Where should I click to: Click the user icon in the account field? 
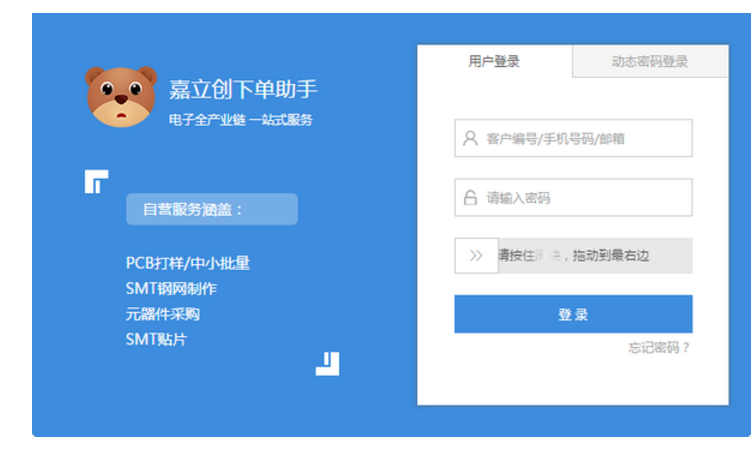point(470,139)
